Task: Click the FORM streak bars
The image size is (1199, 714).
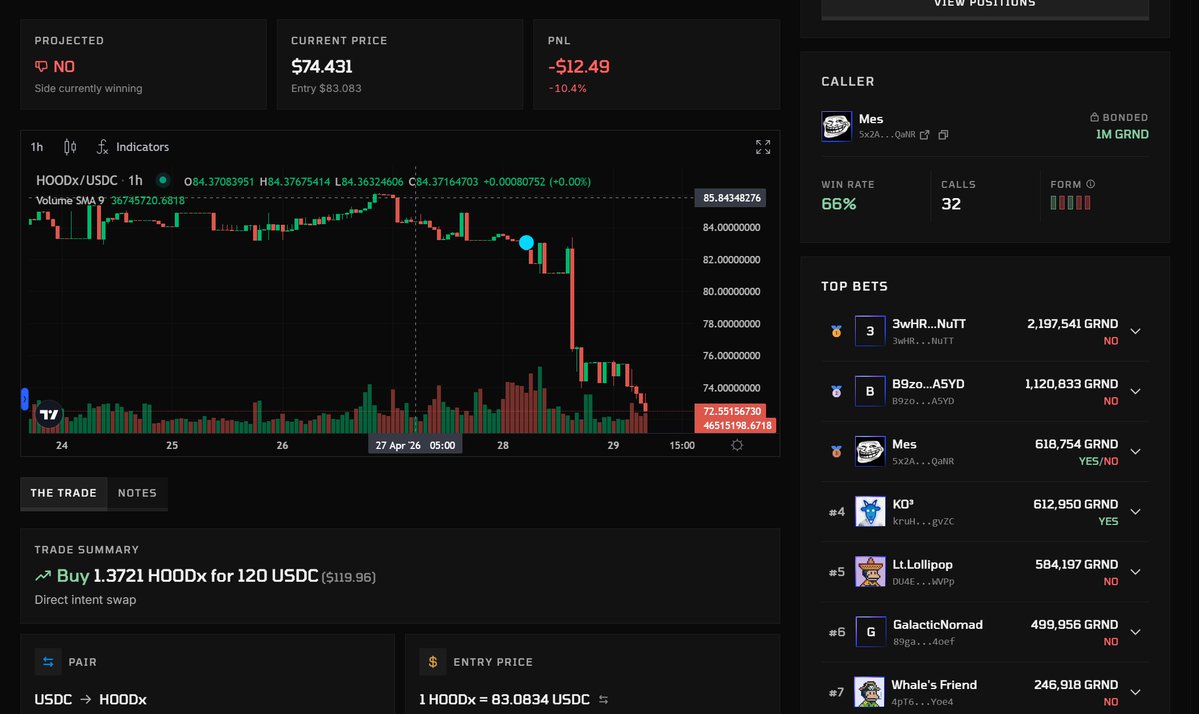Action: pos(1071,203)
